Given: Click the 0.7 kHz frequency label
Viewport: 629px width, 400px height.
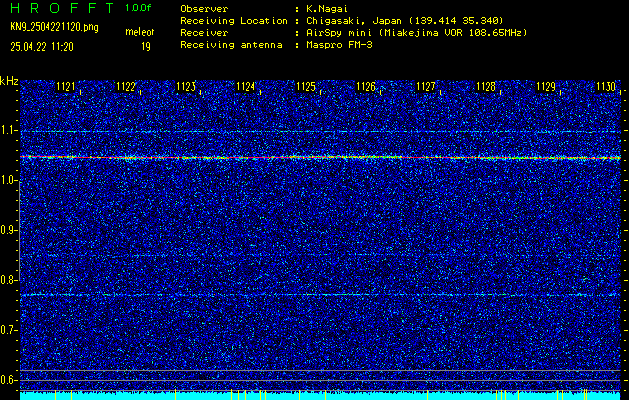Looking at the screenshot, I should click(x=8, y=330).
